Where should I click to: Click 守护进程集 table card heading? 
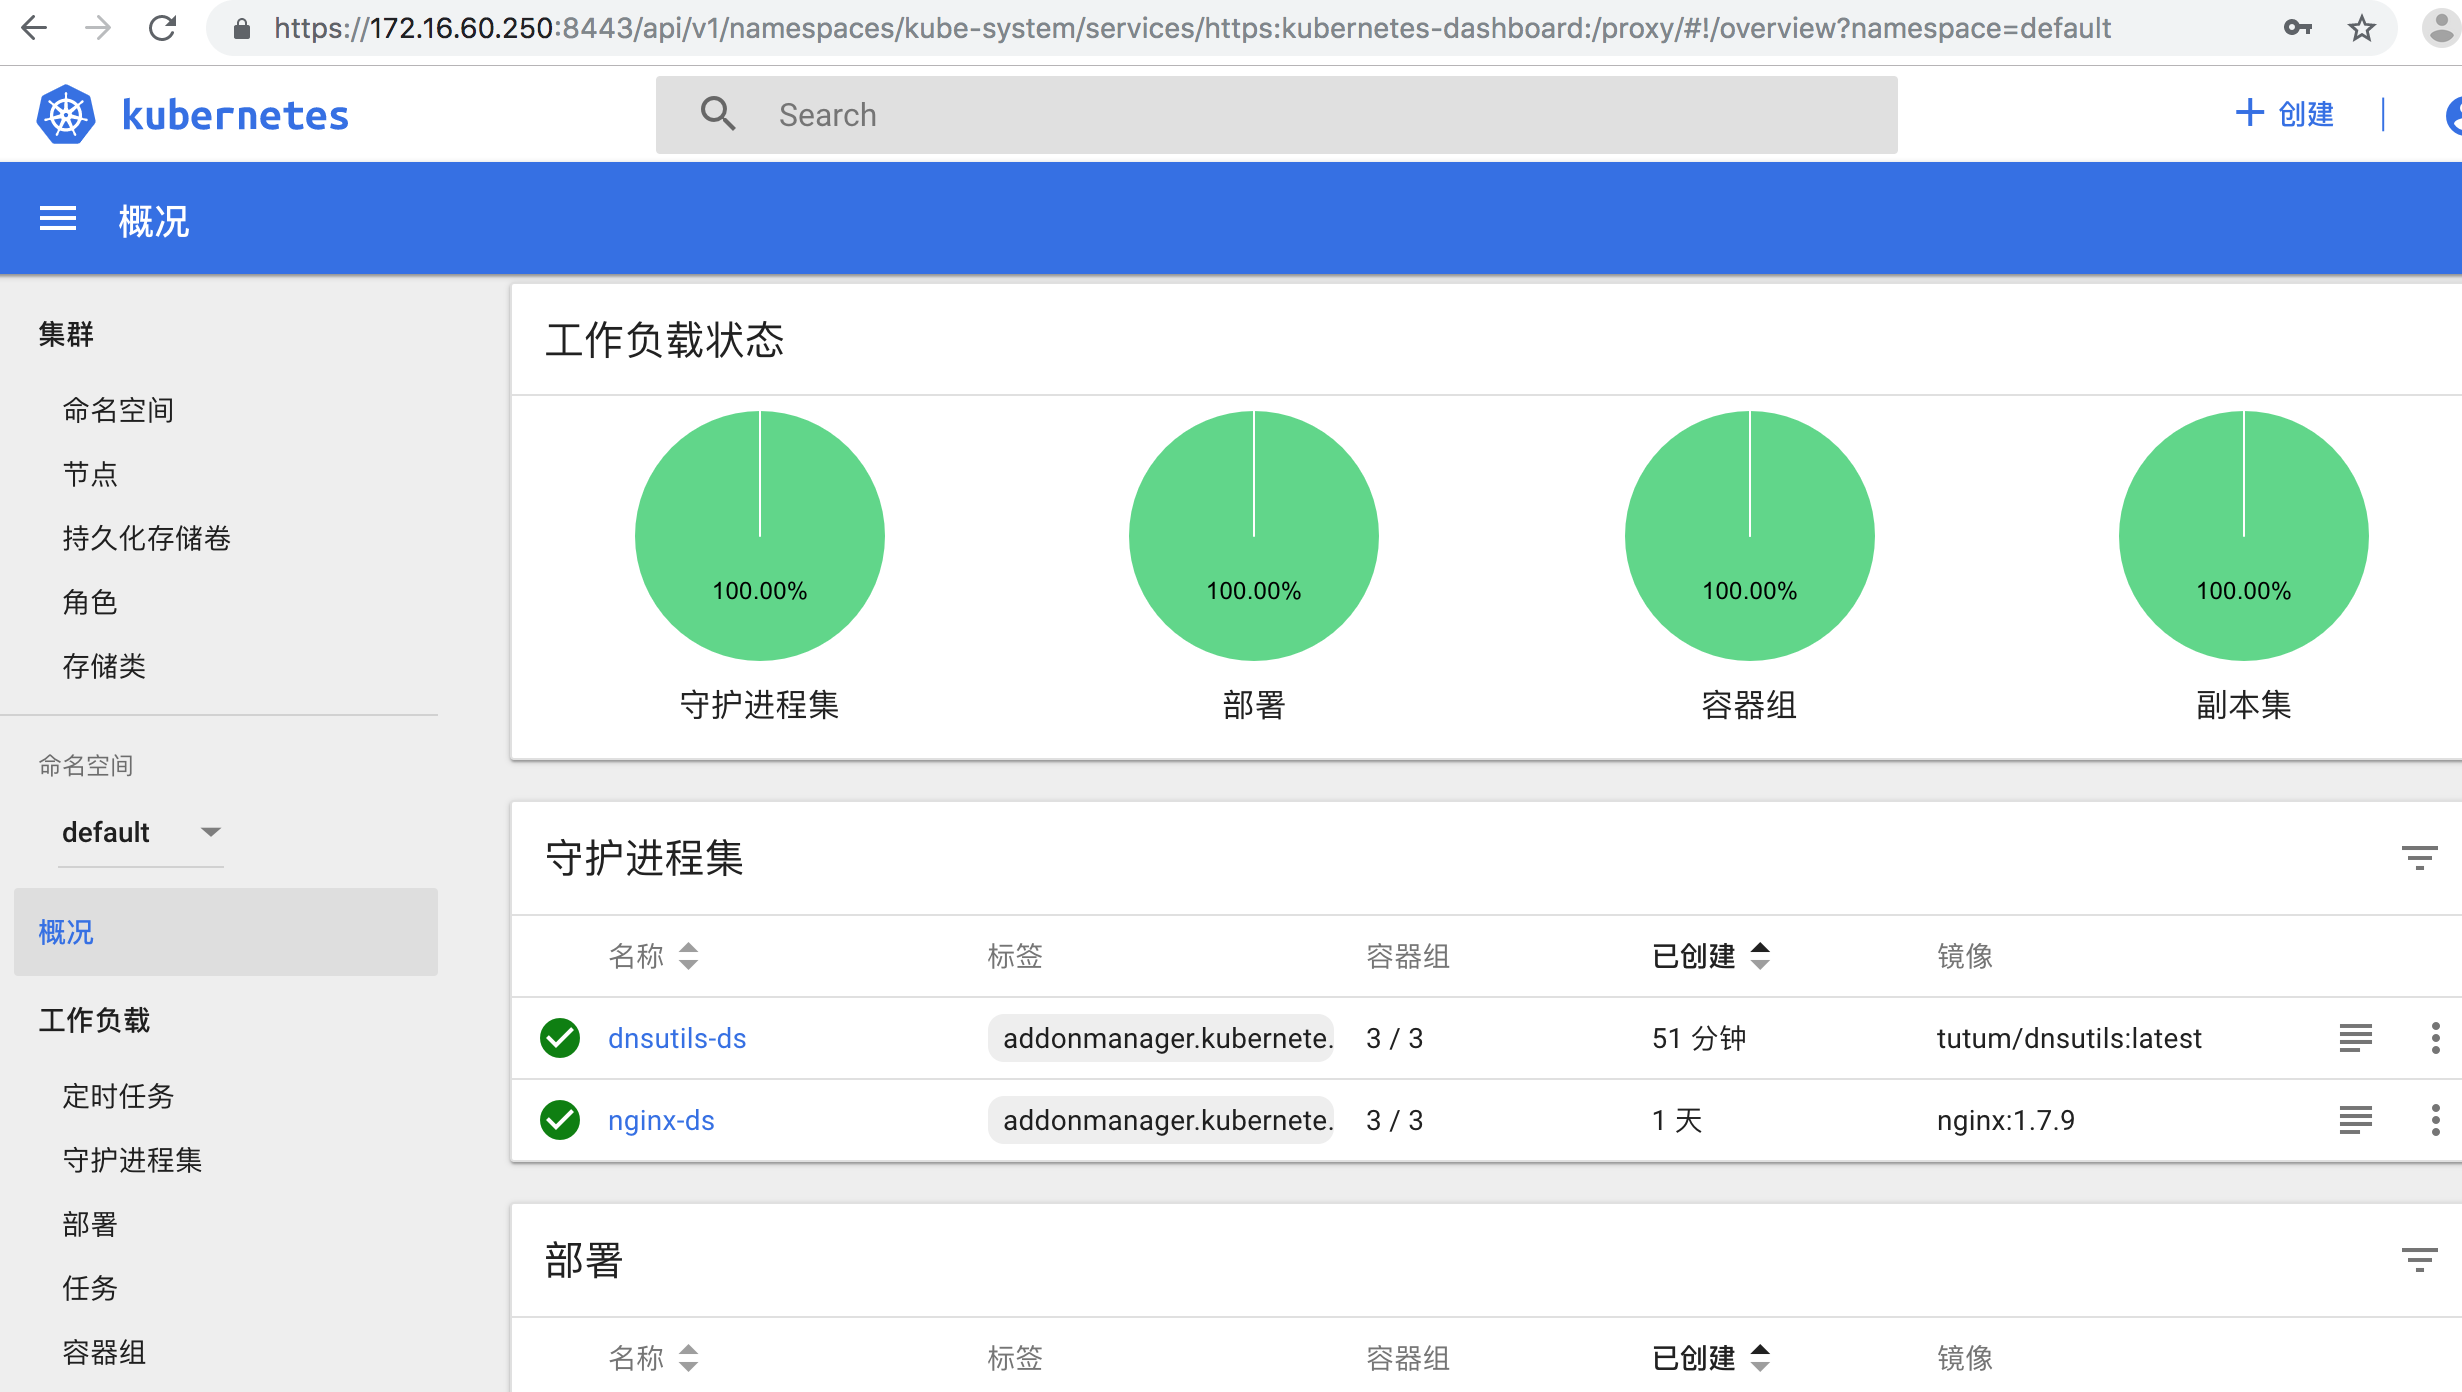[644, 858]
